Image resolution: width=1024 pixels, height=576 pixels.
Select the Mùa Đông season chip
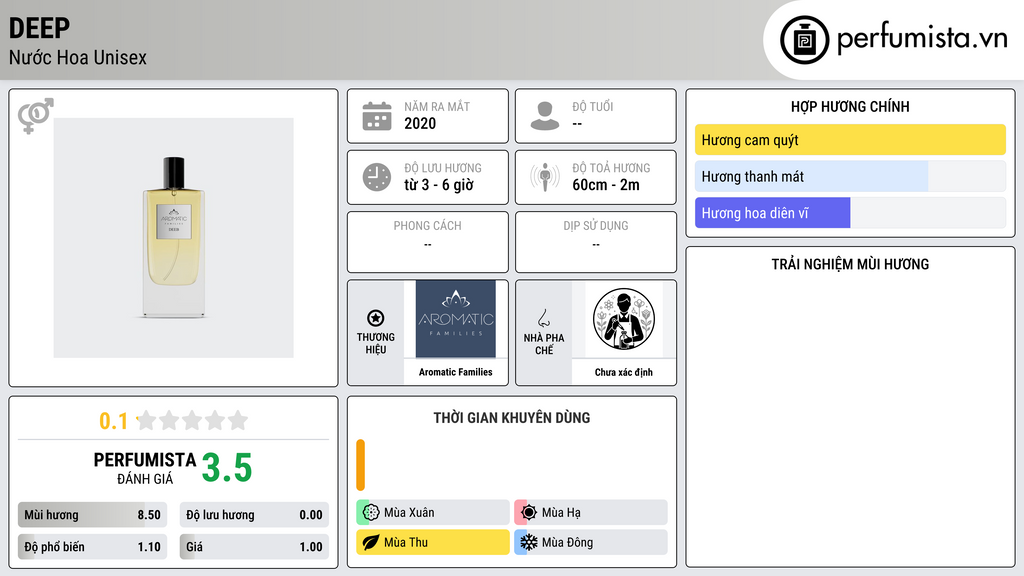pyautogui.click(x=591, y=542)
